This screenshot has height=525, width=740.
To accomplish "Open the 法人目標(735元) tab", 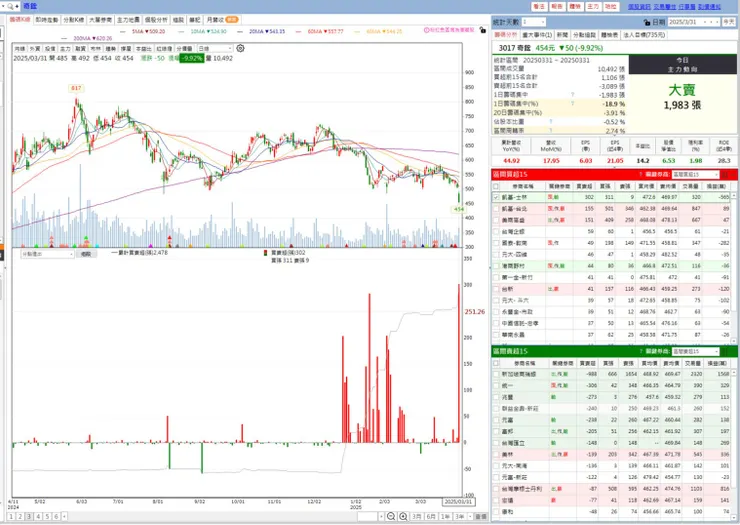I will [644, 35].
